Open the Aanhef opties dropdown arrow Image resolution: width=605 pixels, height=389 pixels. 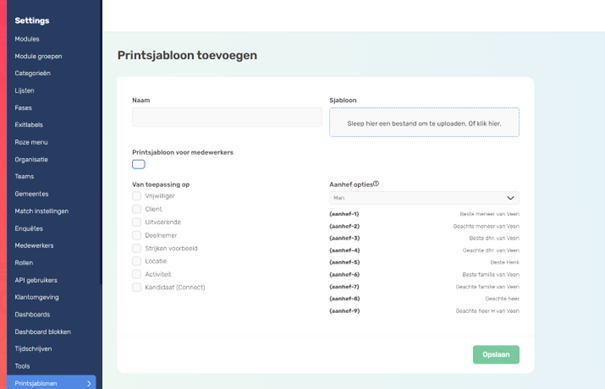coord(510,198)
